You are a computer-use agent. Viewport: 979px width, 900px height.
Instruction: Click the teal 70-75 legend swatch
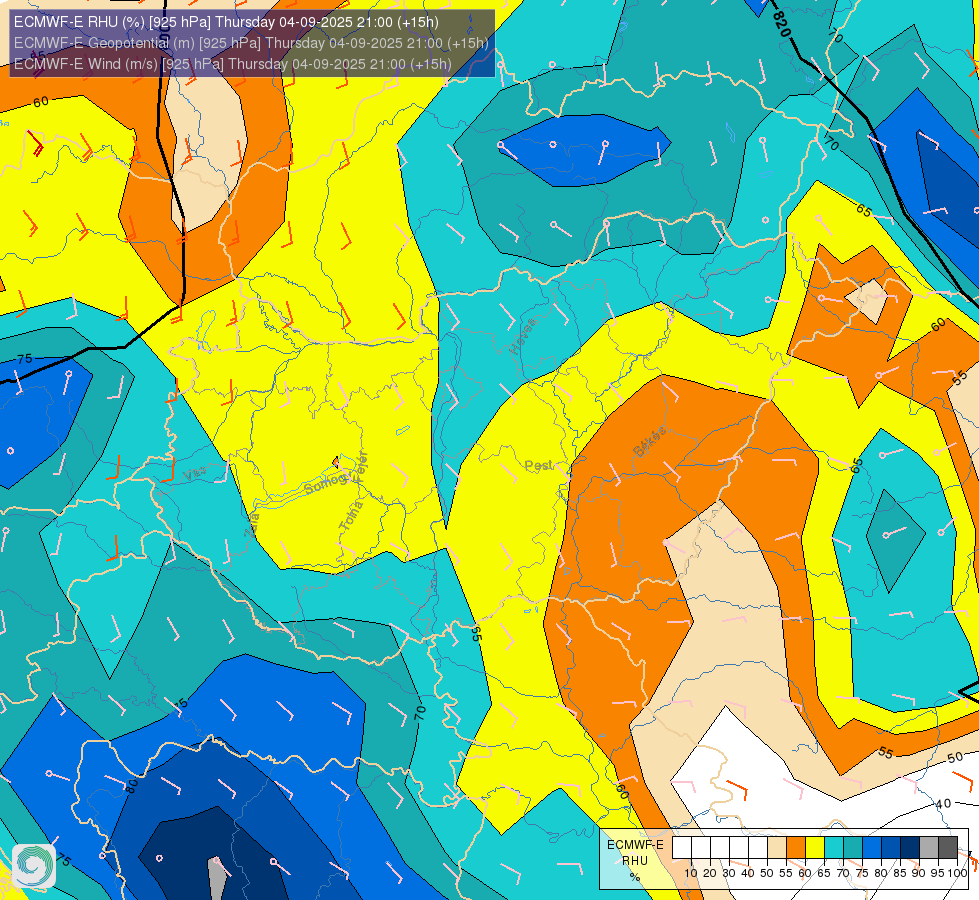(853, 847)
